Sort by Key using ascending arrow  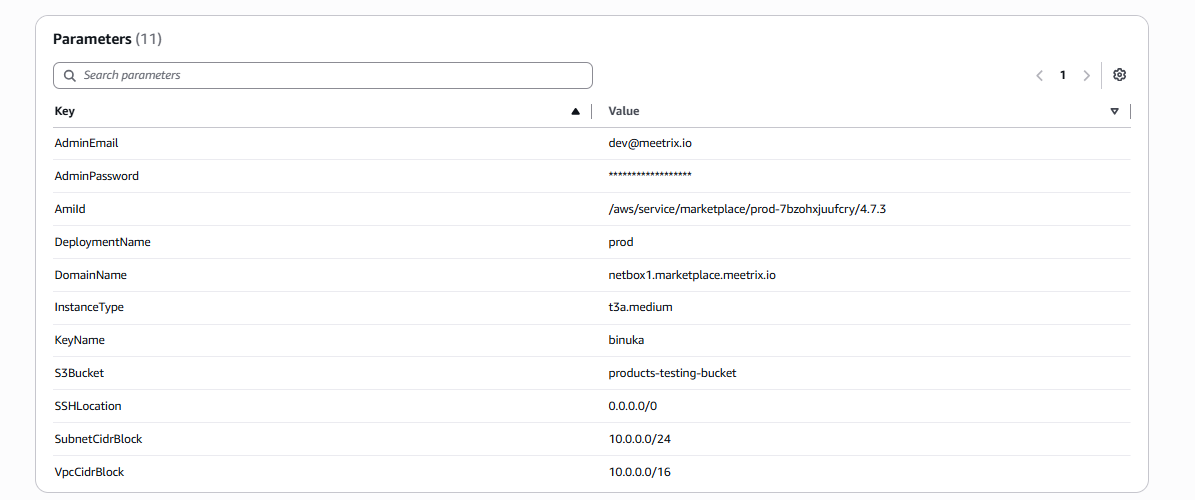point(575,111)
